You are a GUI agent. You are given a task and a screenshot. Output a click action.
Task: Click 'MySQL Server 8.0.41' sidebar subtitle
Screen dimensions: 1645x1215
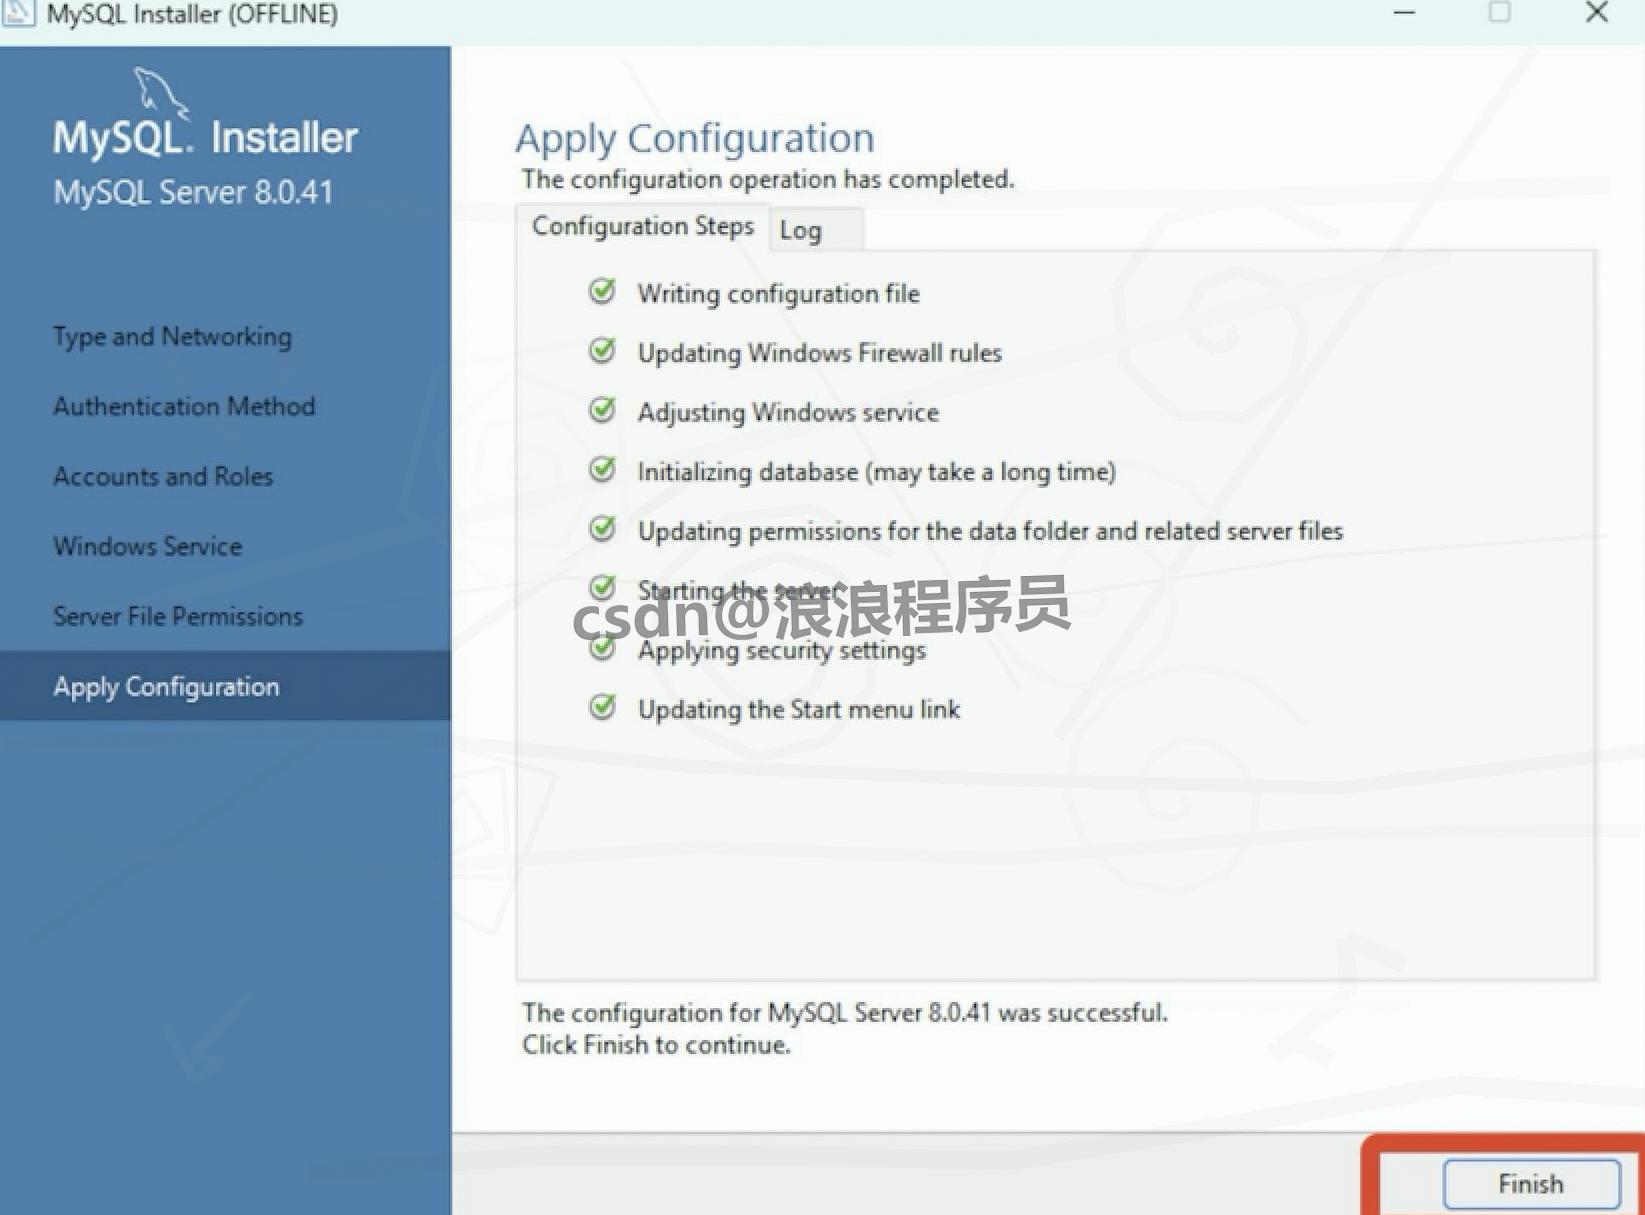click(193, 192)
